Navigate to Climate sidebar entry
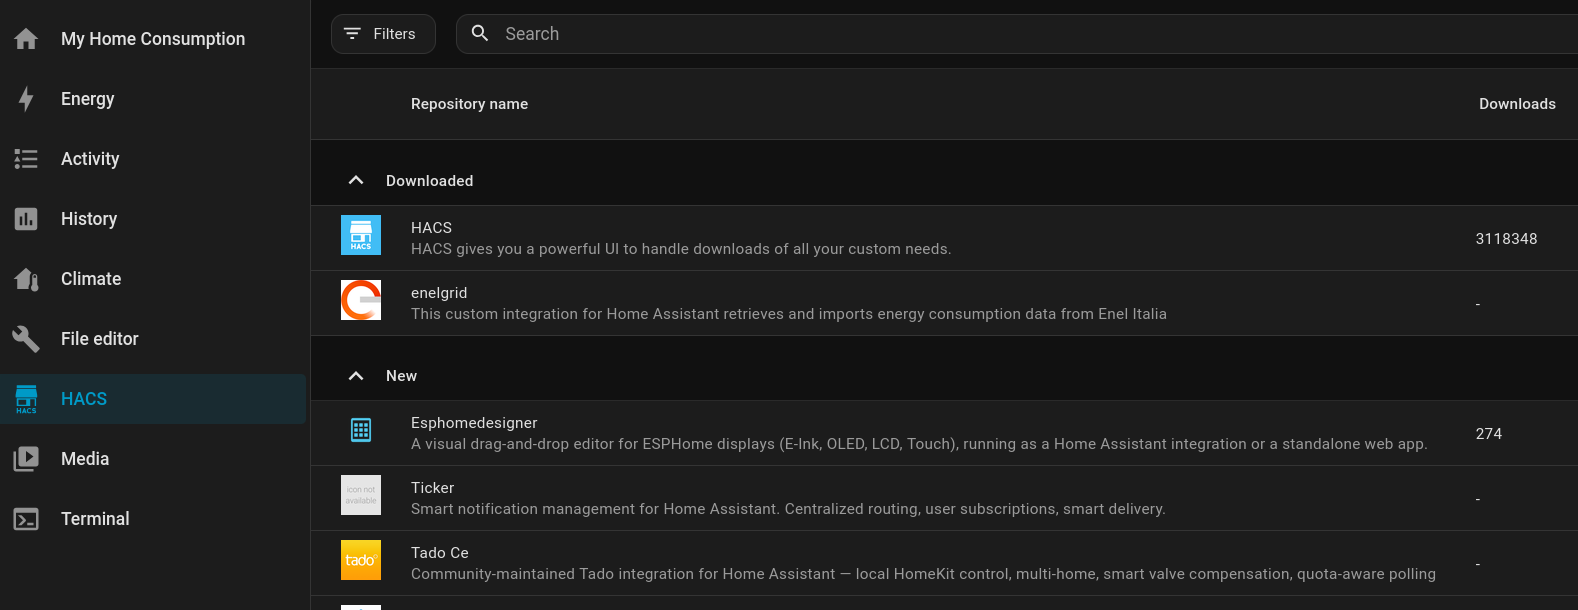This screenshot has width=1578, height=610. [153, 279]
